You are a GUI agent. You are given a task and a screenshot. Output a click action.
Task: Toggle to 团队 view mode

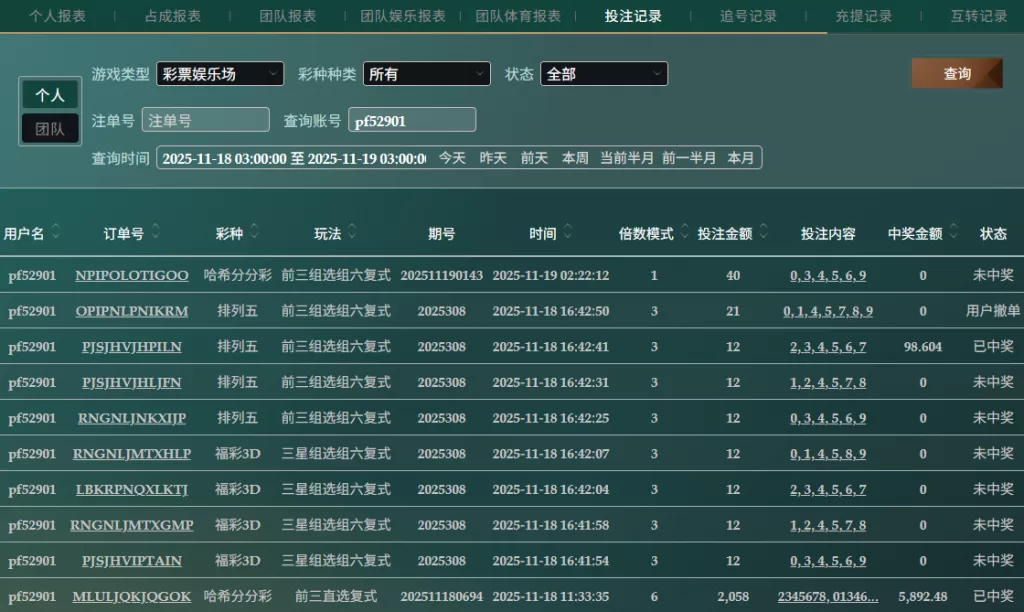pyautogui.click(x=50, y=128)
